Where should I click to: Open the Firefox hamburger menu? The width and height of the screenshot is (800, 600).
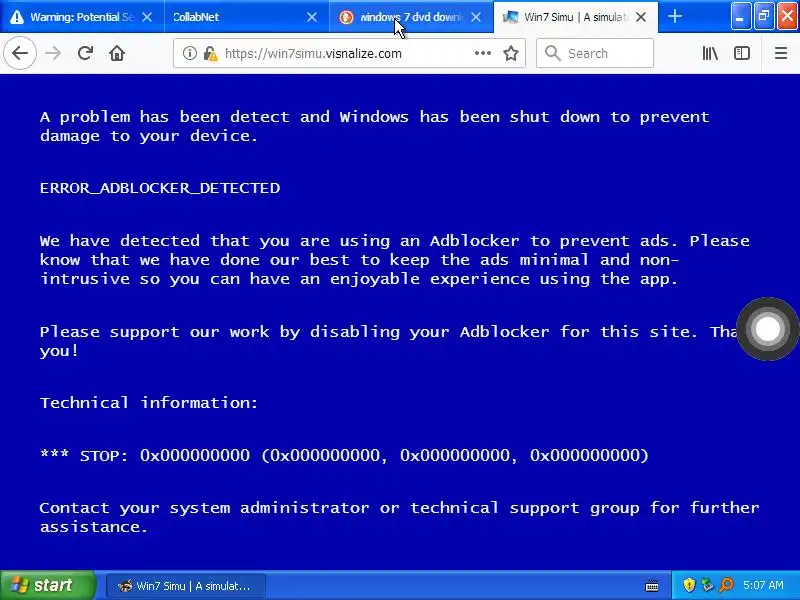[781, 53]
